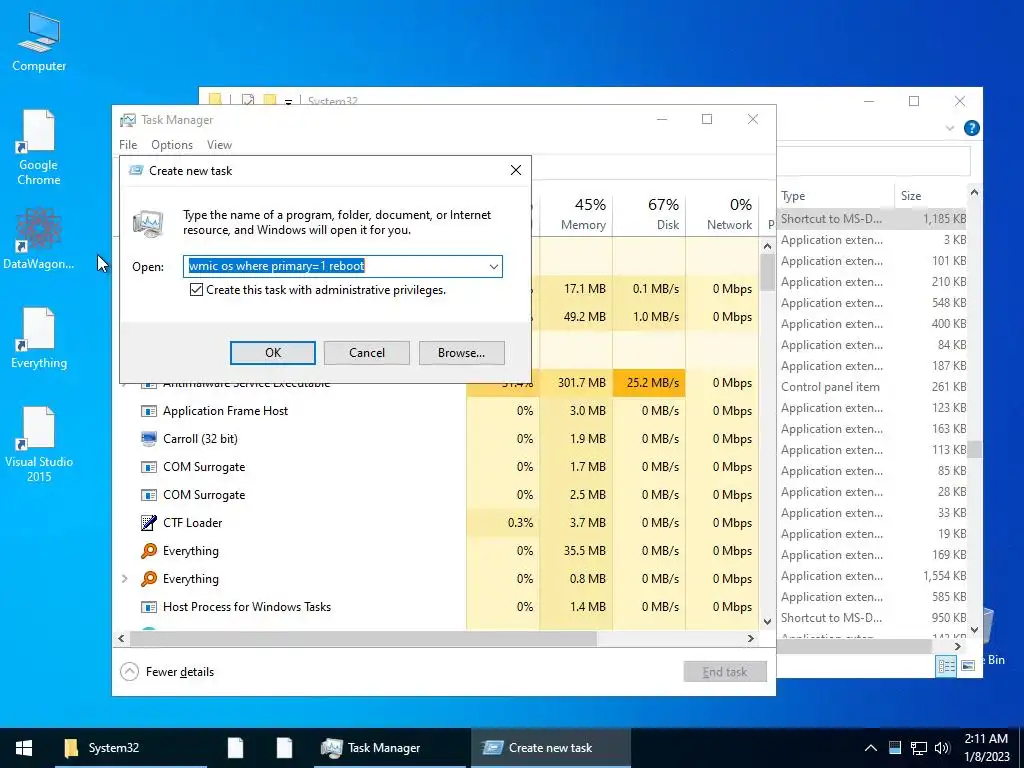Click Explorer vertical scrollbar thumb
Screen dimensions: 1024x768
pos(974,449)
